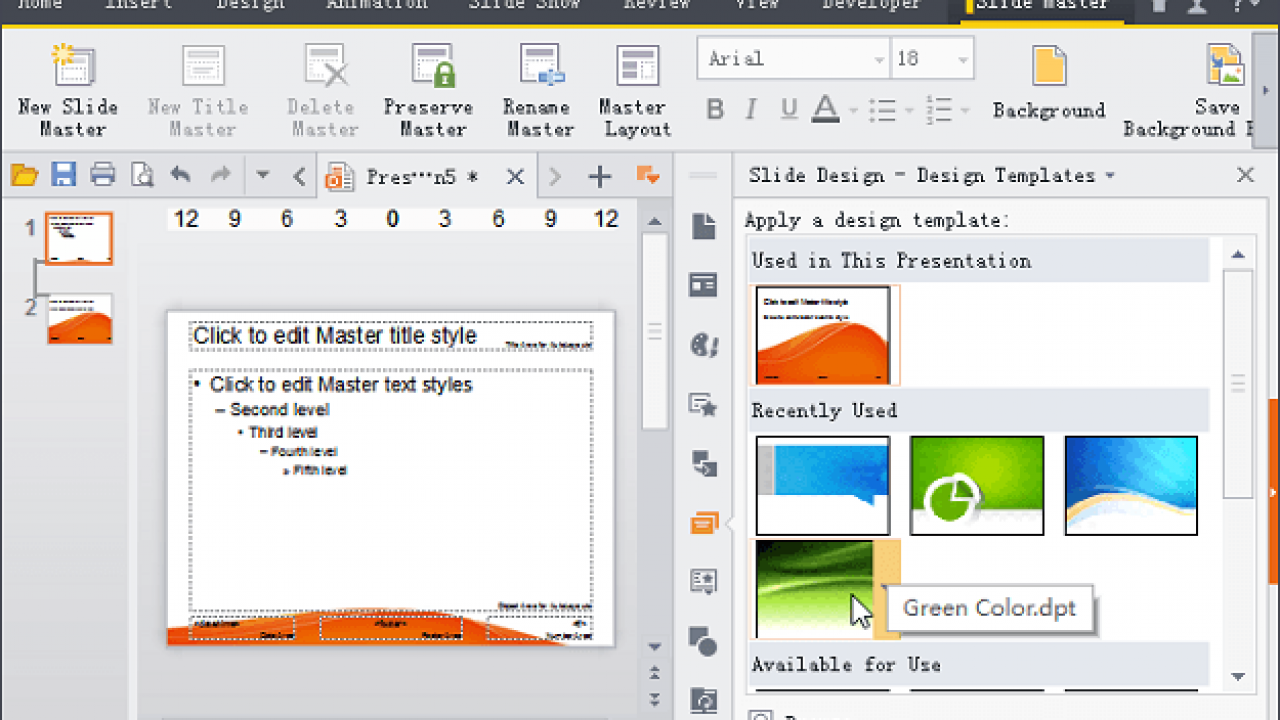Click the Open folder icon
Image resolution: width=1280 pixels, height=720 pixels.
(x=24, y=176)
